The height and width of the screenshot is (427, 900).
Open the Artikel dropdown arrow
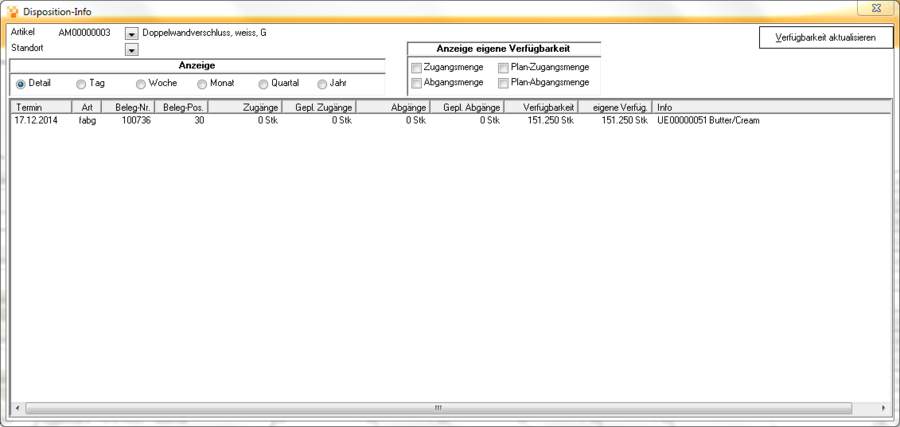(132, 34)
